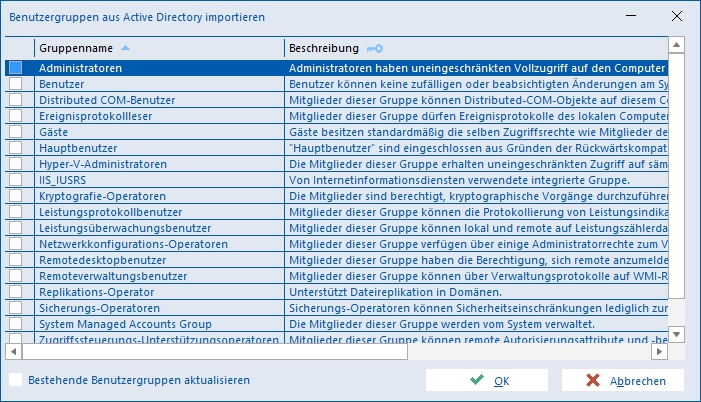Click the Gäste group name

(54, 132)
